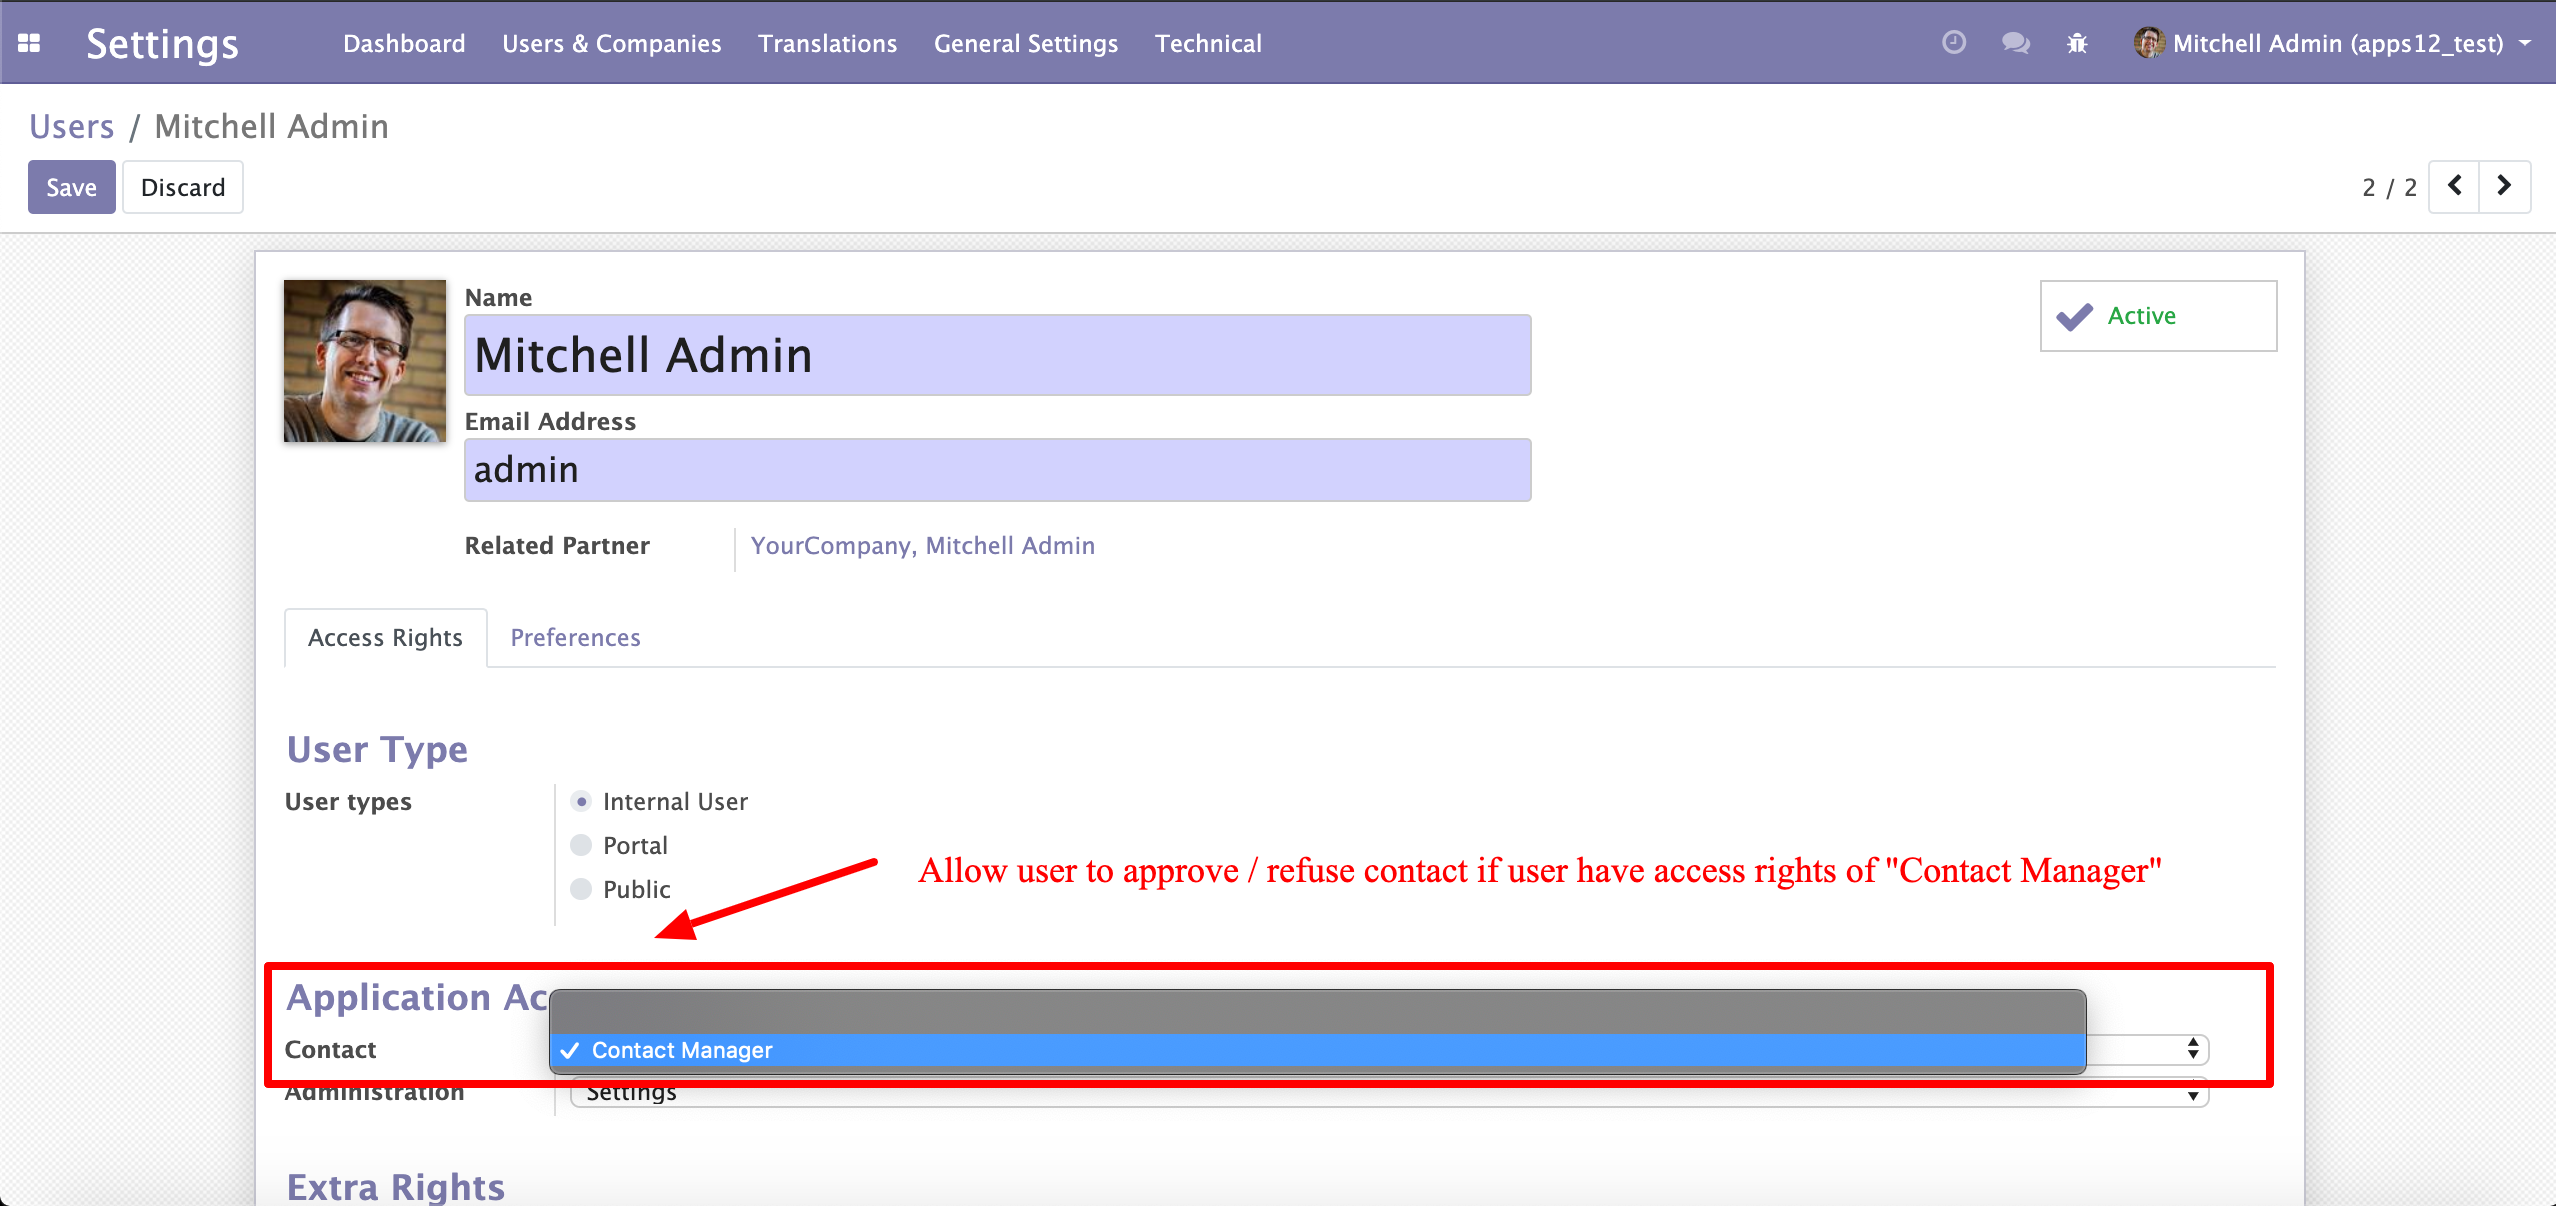Image resolution: width=2556 pixels, height=1206 pixels.
Task: Select the Public user type
Action: [x=581, y=889]
